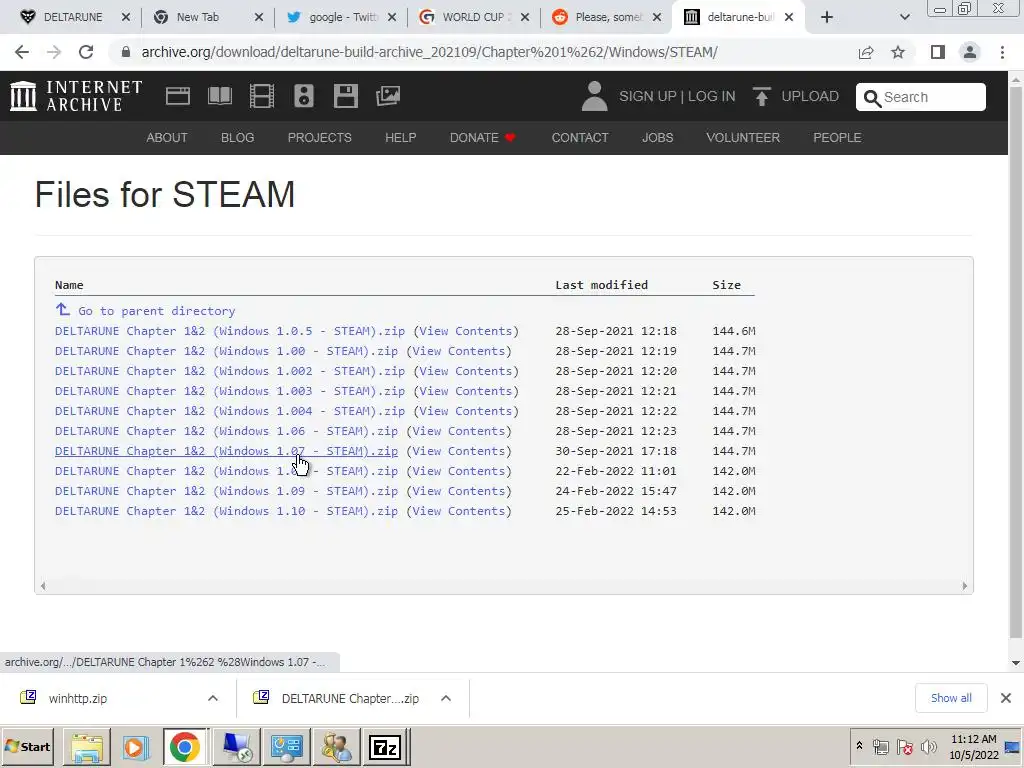Image resolution: width=1024 pixels, height=768 pixels.
Task: Show hidden system tray icons
Action: pos(859,746)
